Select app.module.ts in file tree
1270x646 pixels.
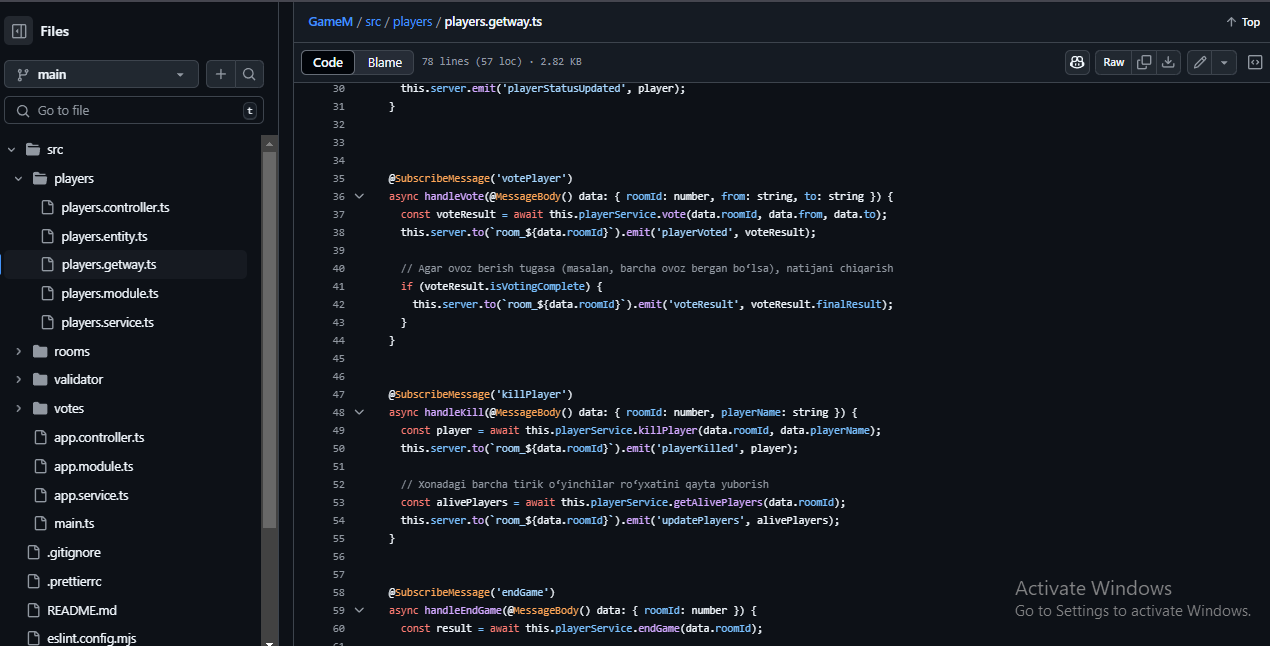pyautogui.click(x=93, y=466)
